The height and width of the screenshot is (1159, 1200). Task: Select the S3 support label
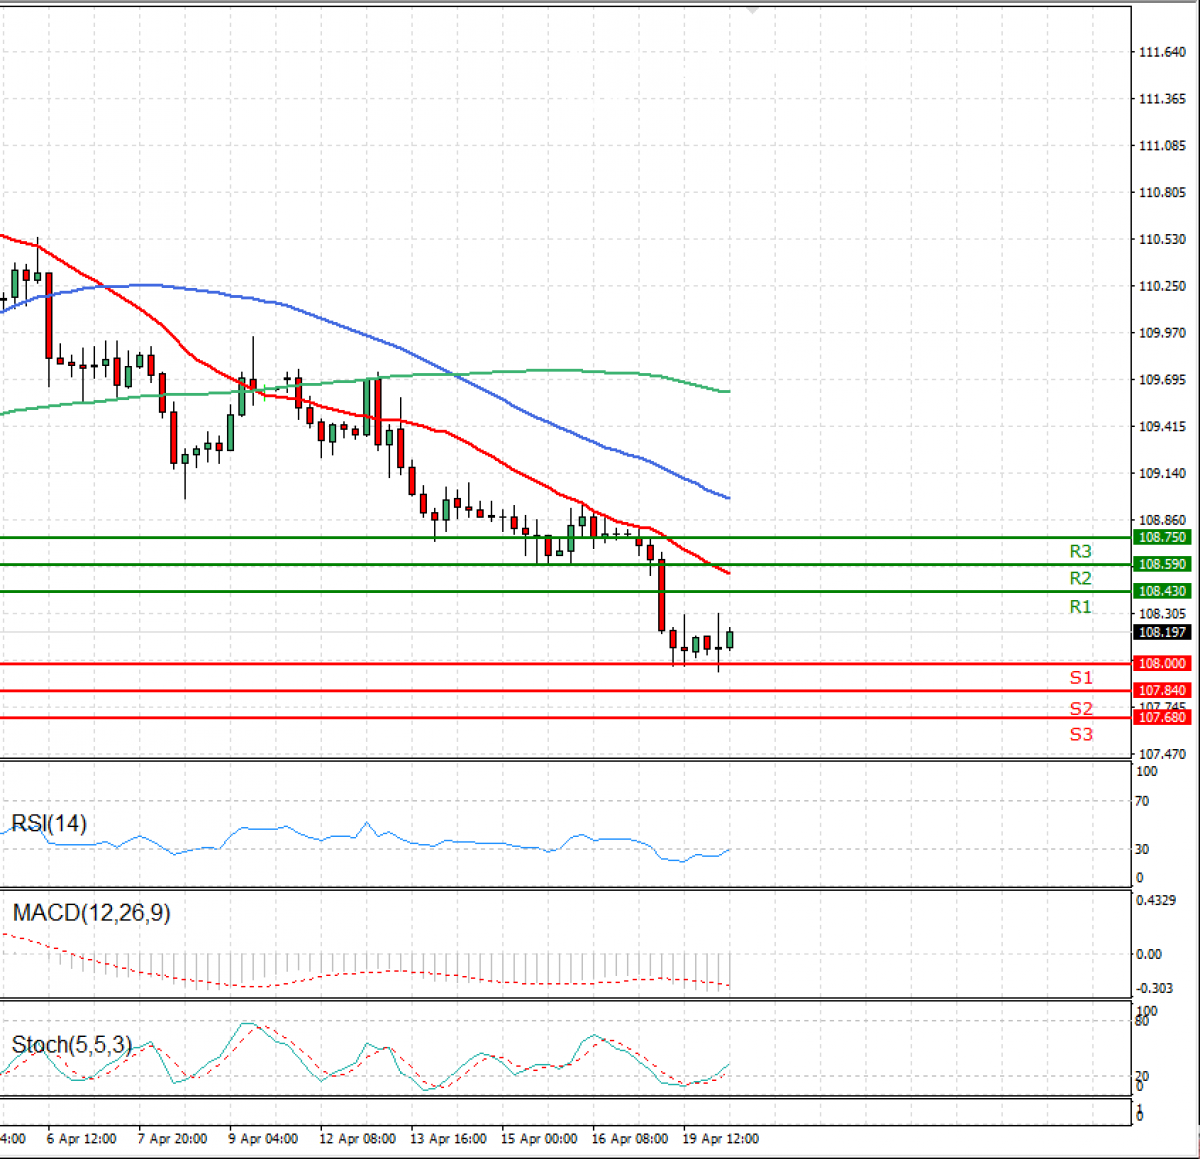(x=1081, y=735)
